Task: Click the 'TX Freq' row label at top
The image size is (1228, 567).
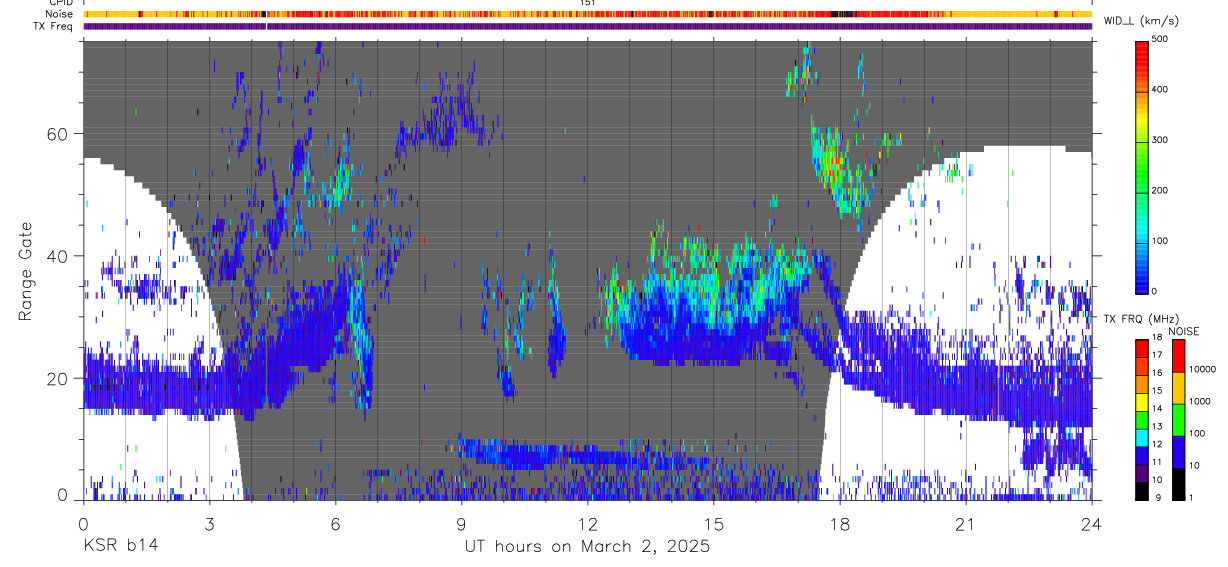Action: (54, 26)
